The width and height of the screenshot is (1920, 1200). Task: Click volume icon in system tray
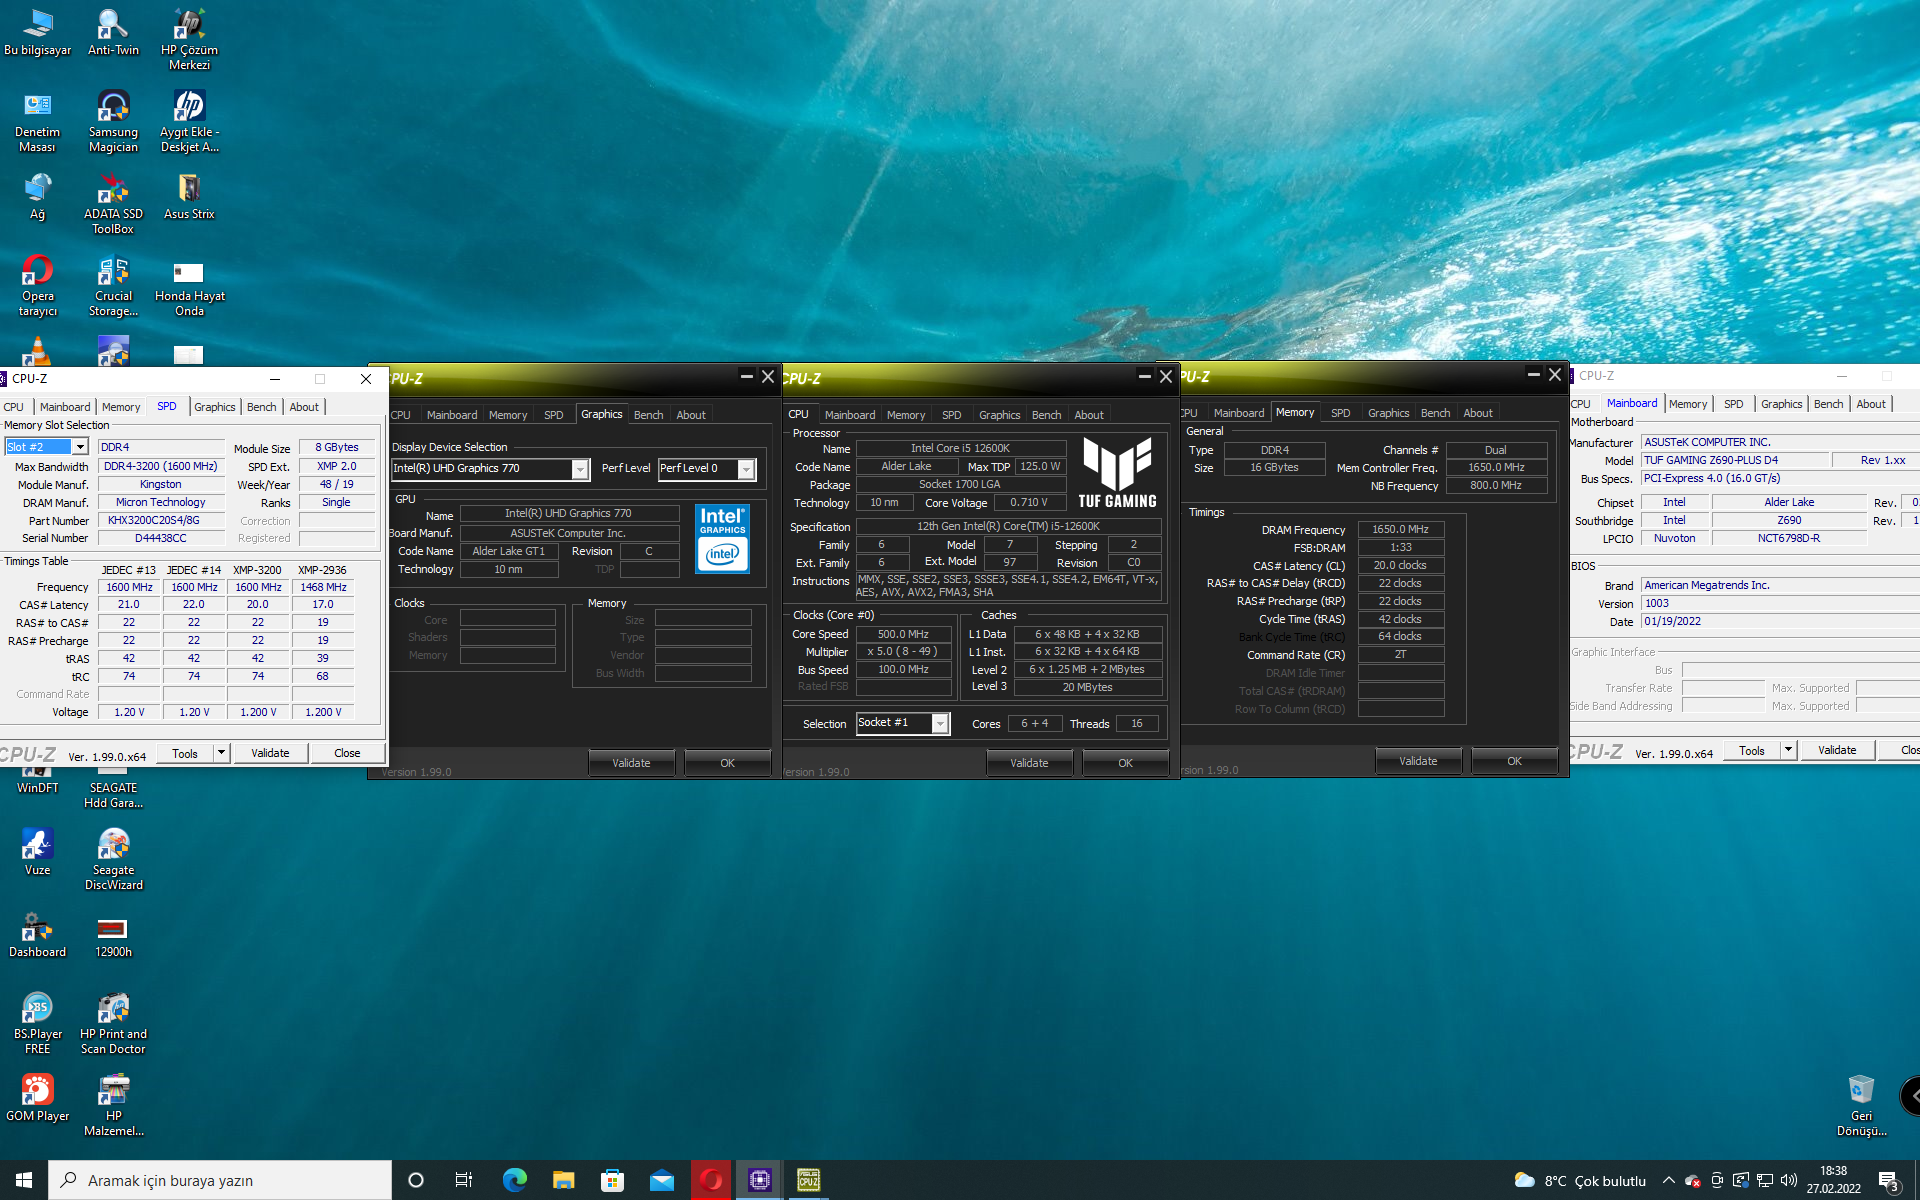point(1789,1180)
